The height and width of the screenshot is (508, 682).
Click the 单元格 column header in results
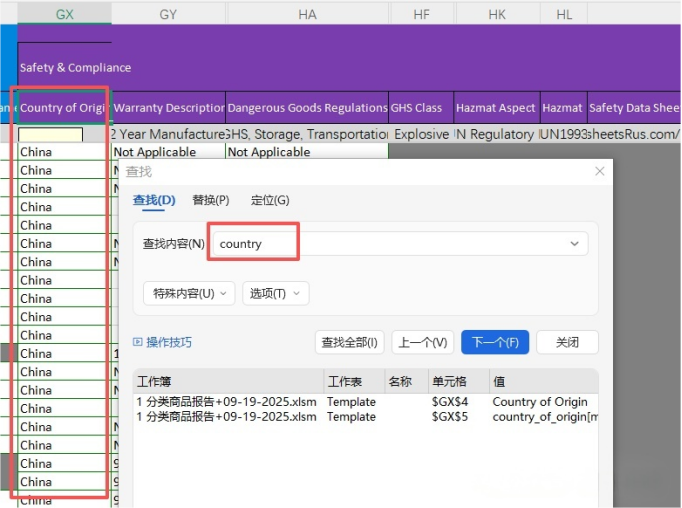tap(448, 381)
